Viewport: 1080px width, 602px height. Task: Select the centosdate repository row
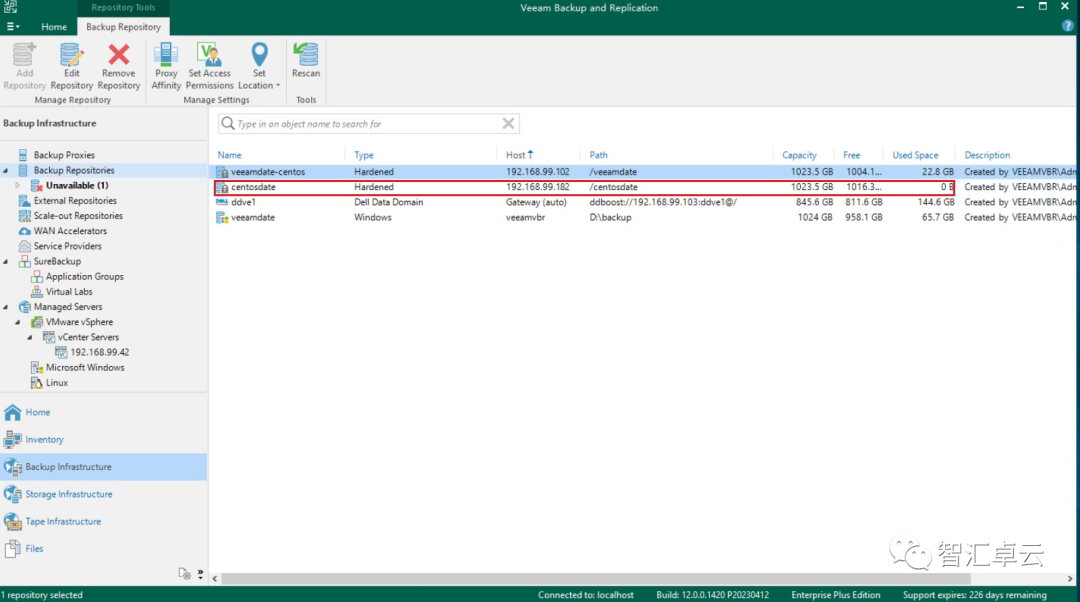644,187
